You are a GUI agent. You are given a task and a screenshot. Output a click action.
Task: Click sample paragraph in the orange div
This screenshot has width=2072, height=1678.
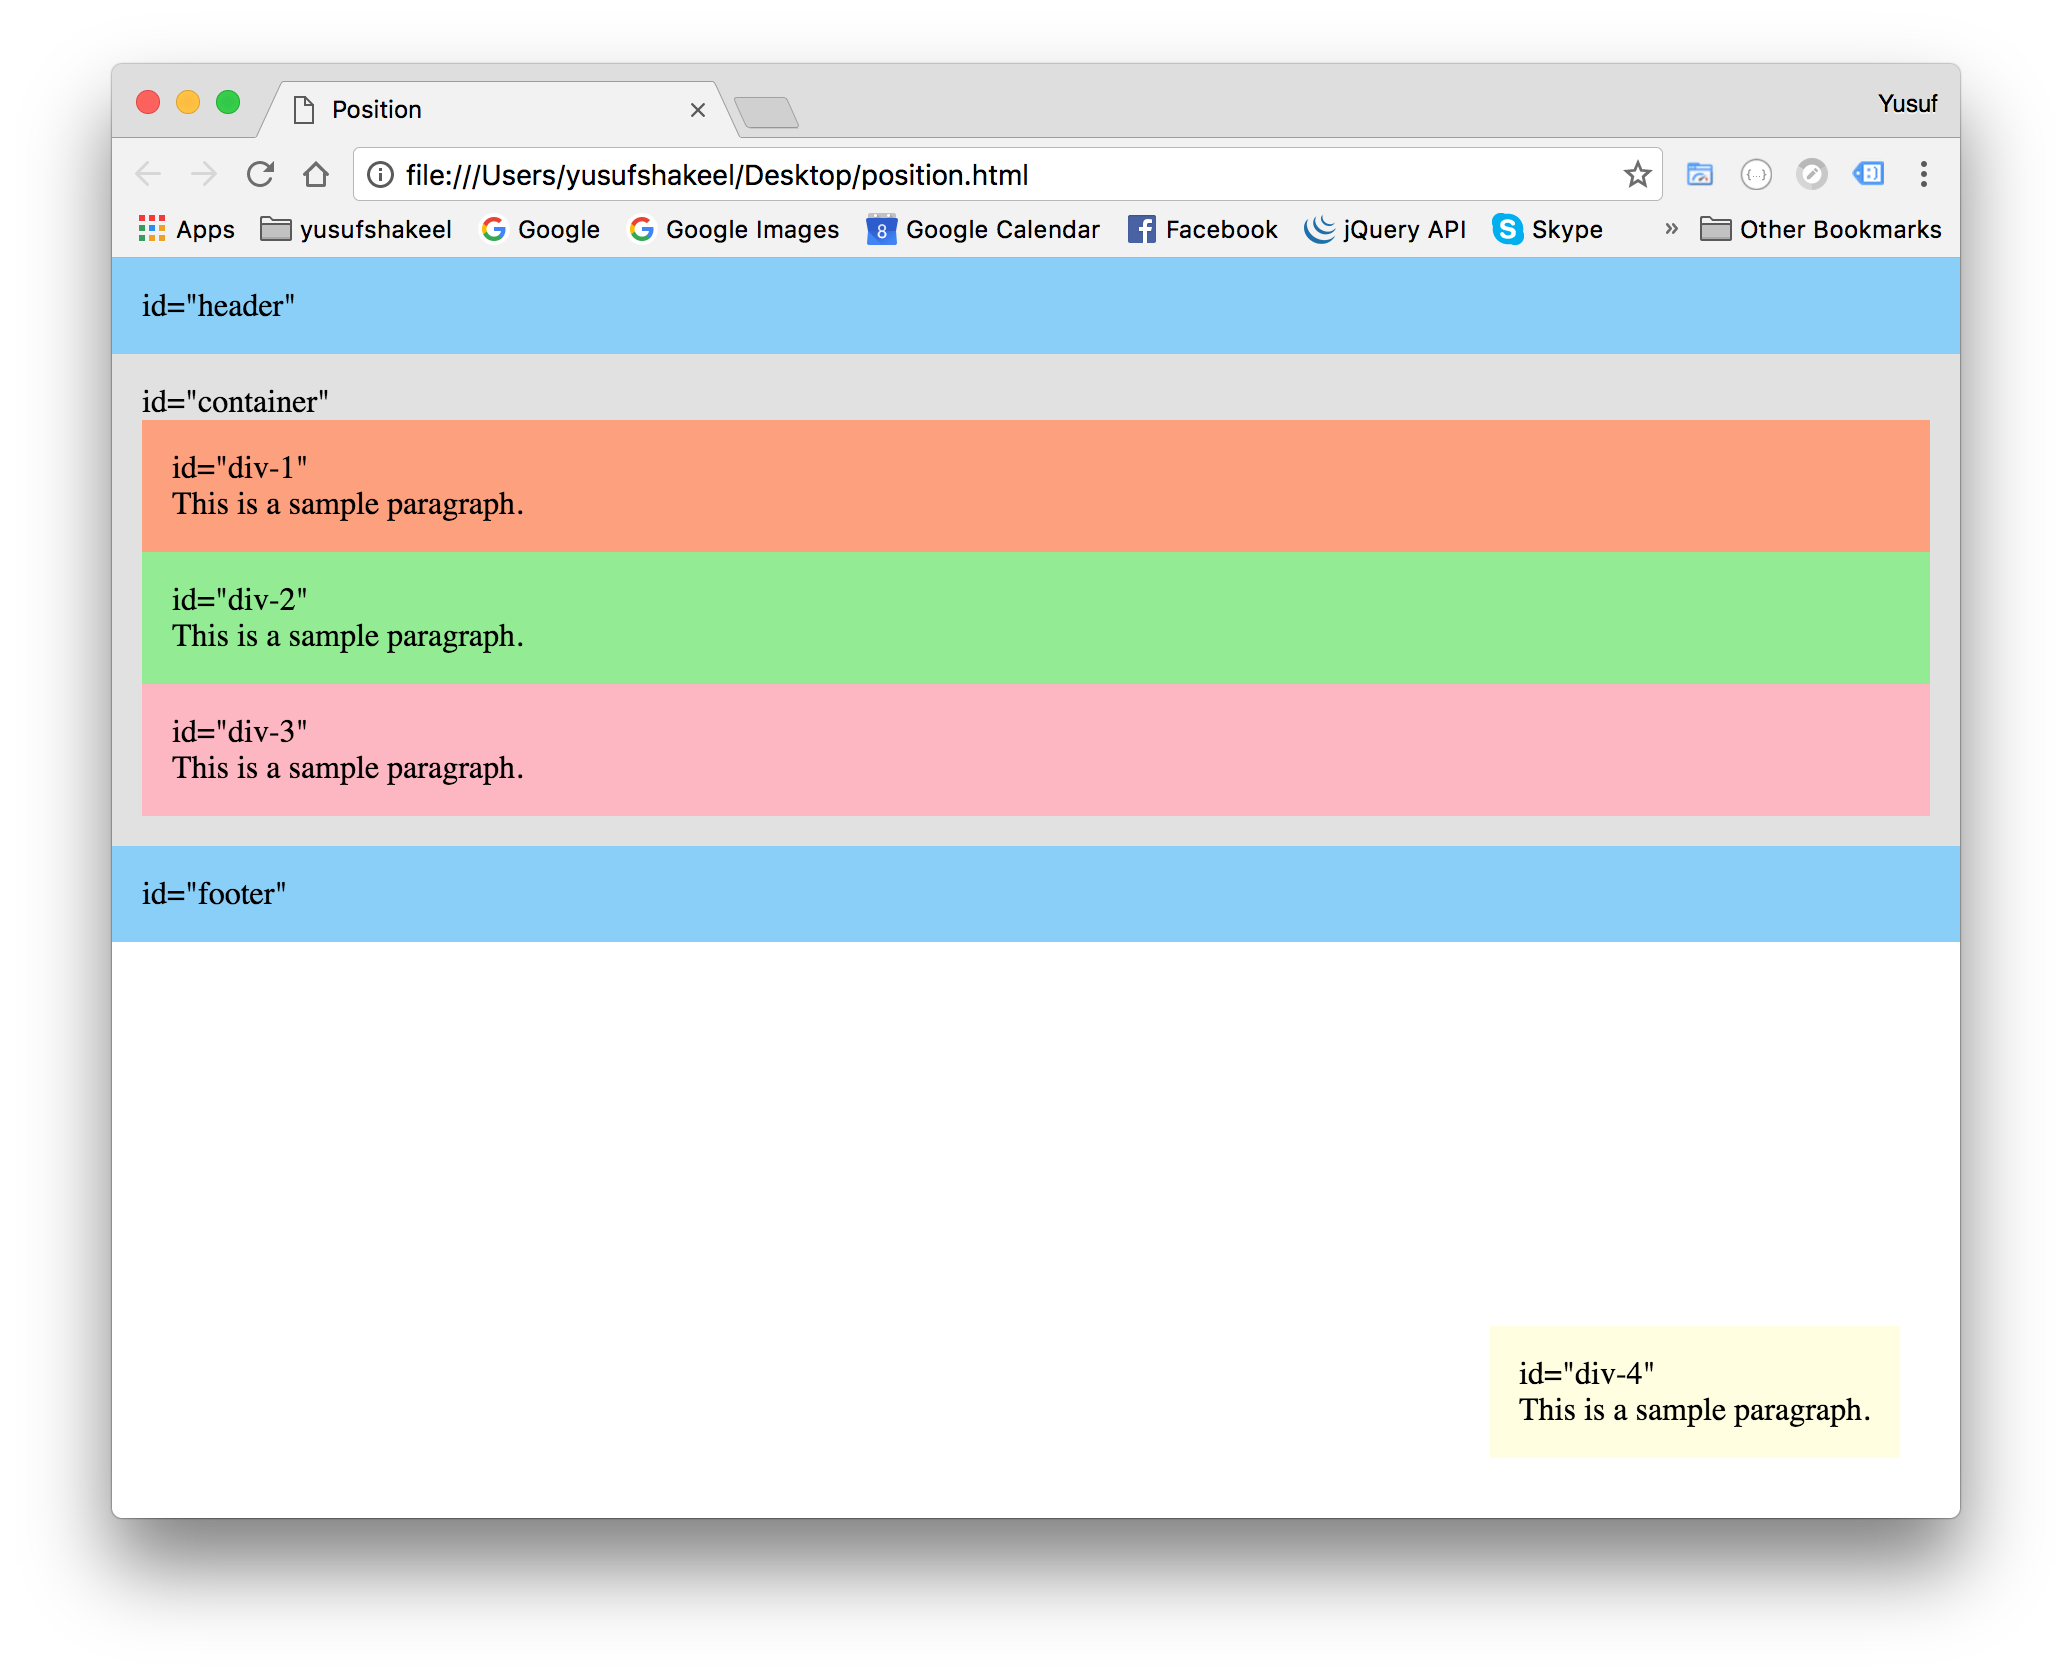(348, 504)
